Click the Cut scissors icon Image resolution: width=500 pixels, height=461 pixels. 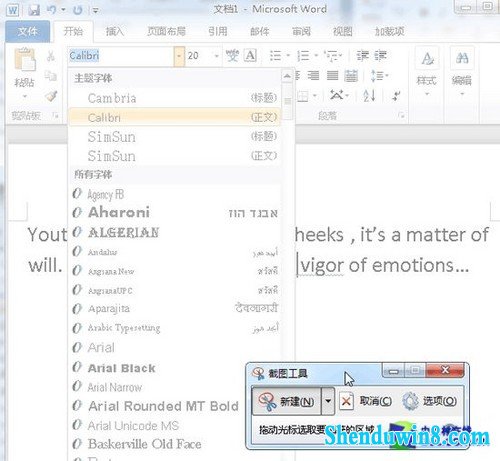(51, 56)
